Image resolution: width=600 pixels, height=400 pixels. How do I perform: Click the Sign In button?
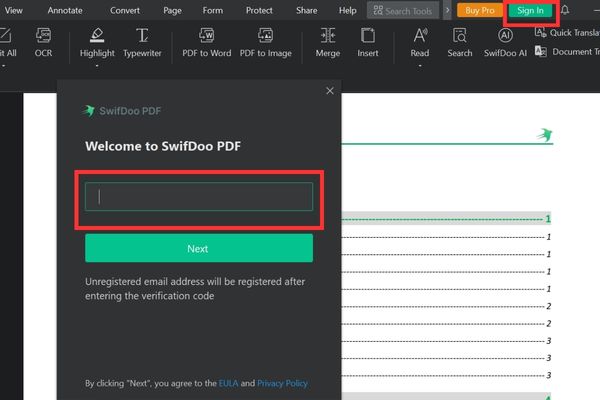530,10
